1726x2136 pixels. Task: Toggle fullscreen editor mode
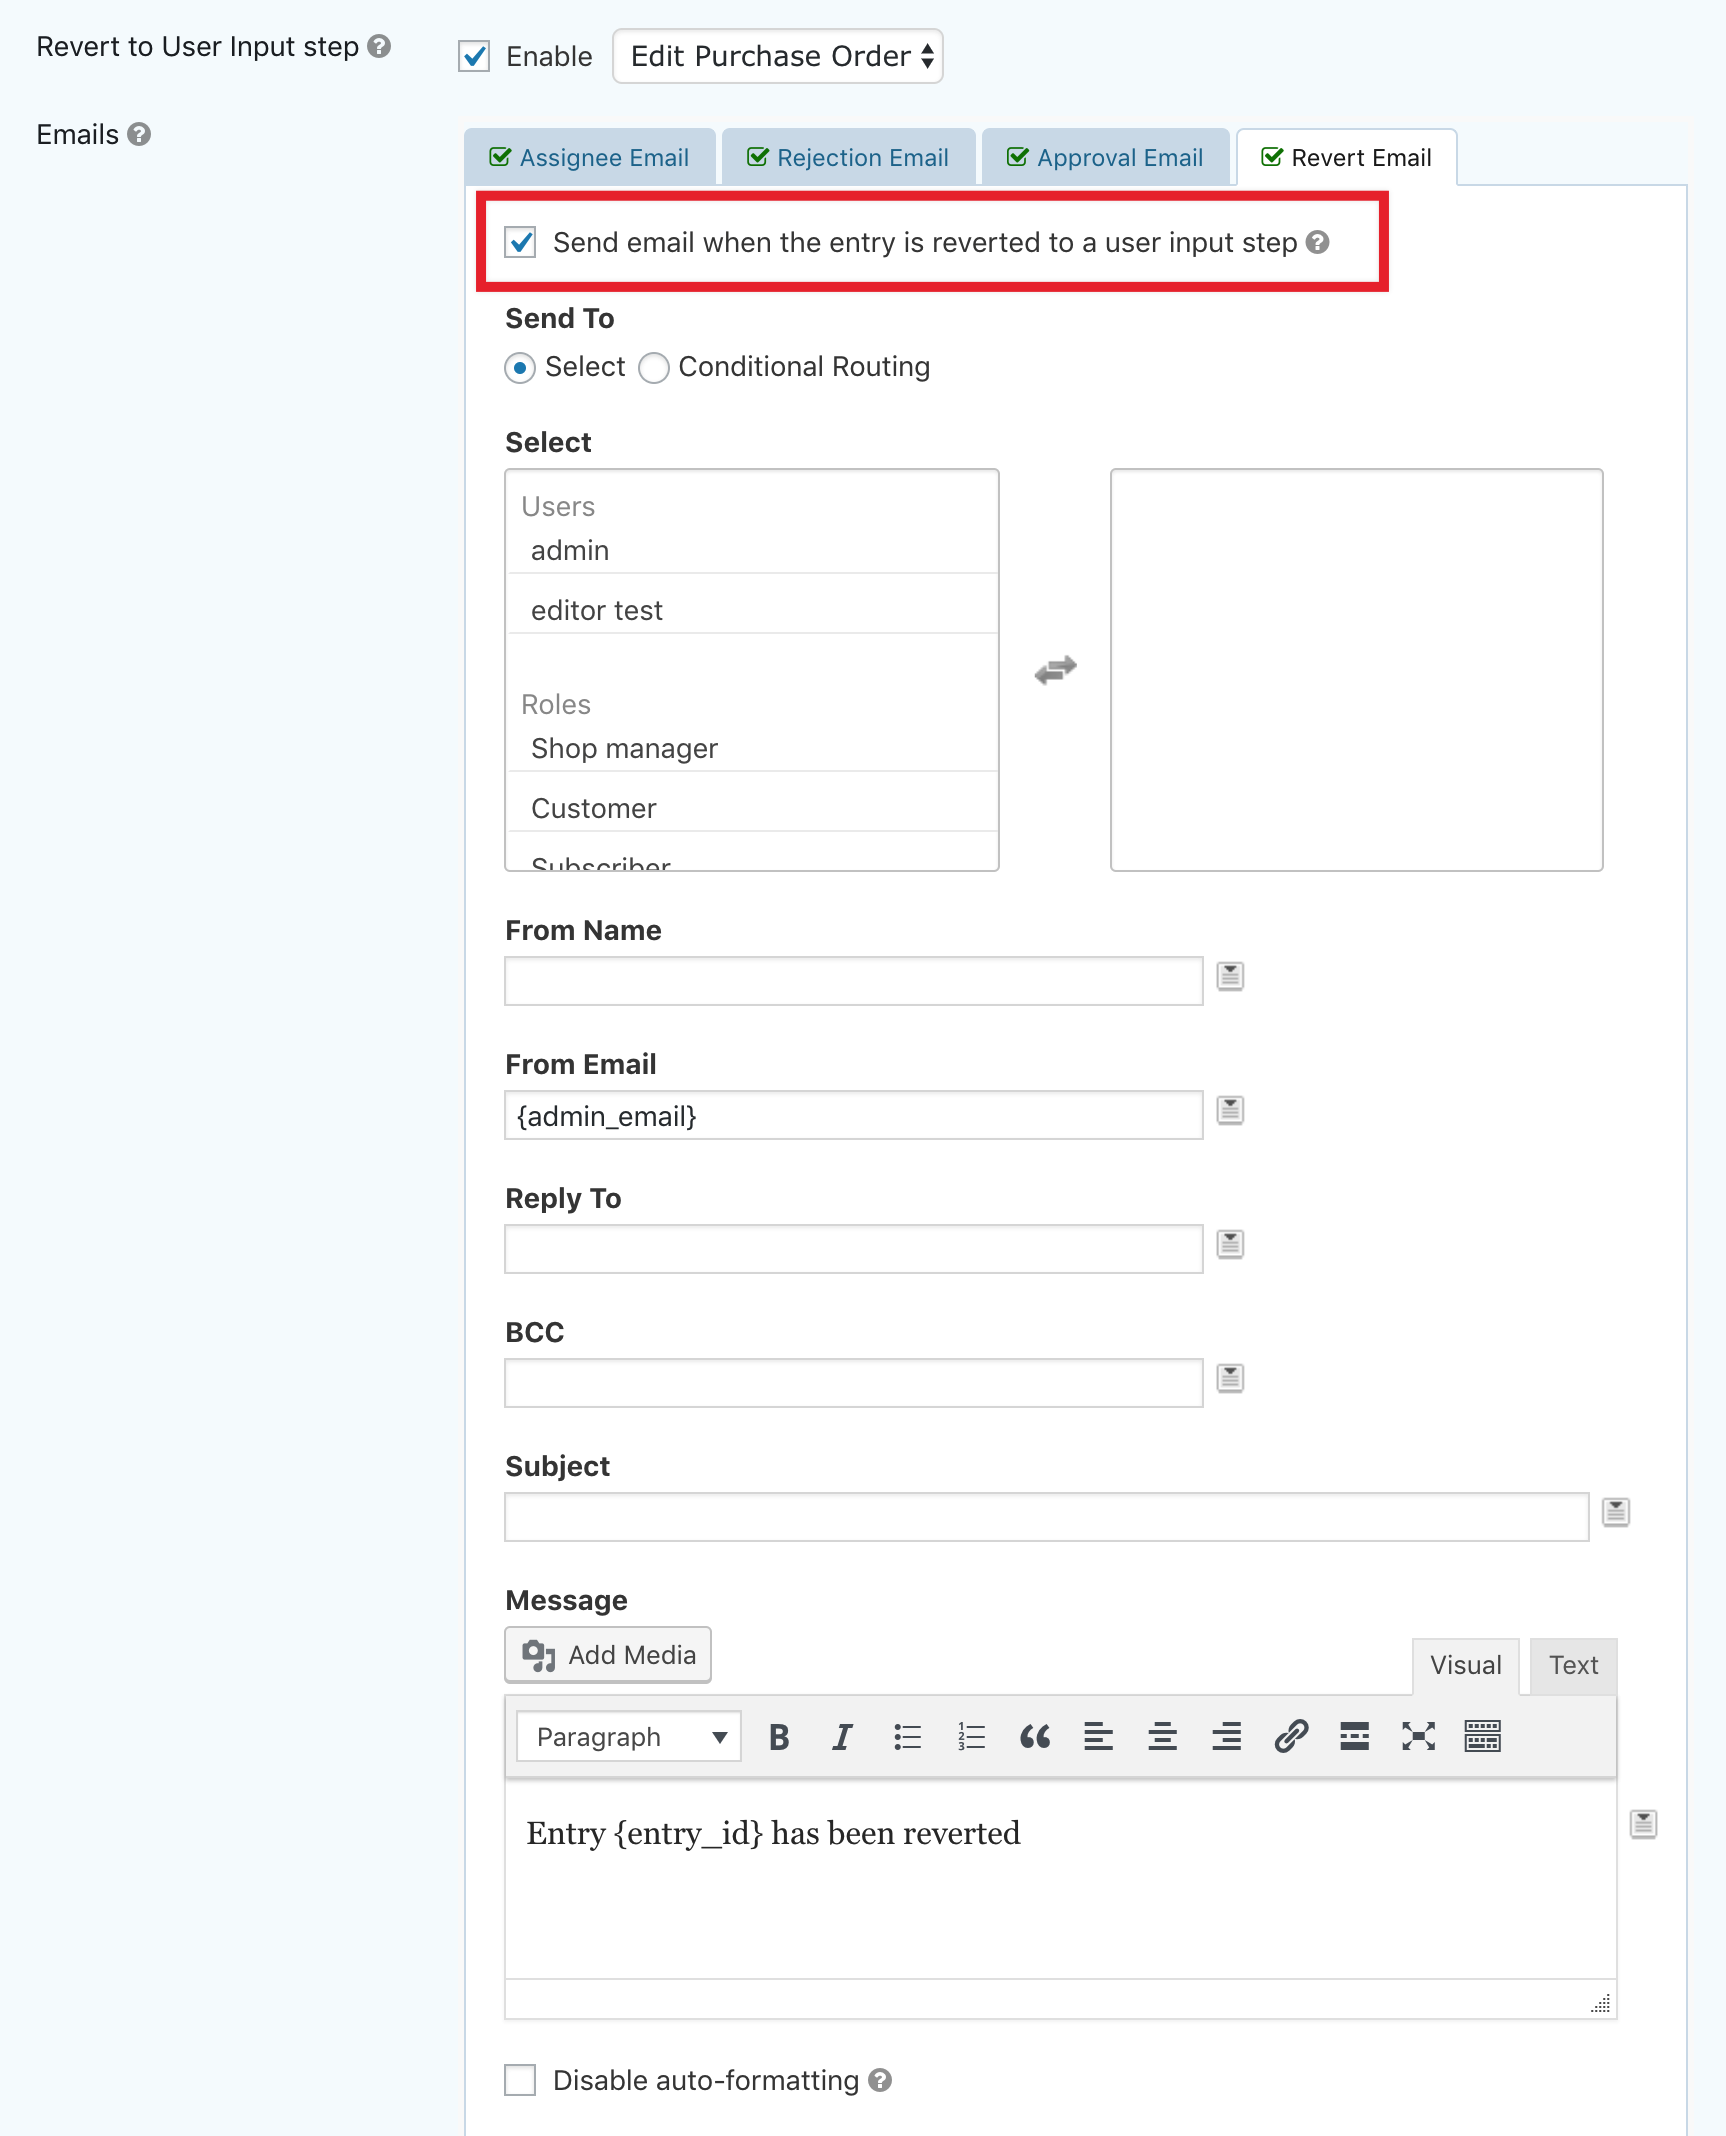(1418, 1737)
